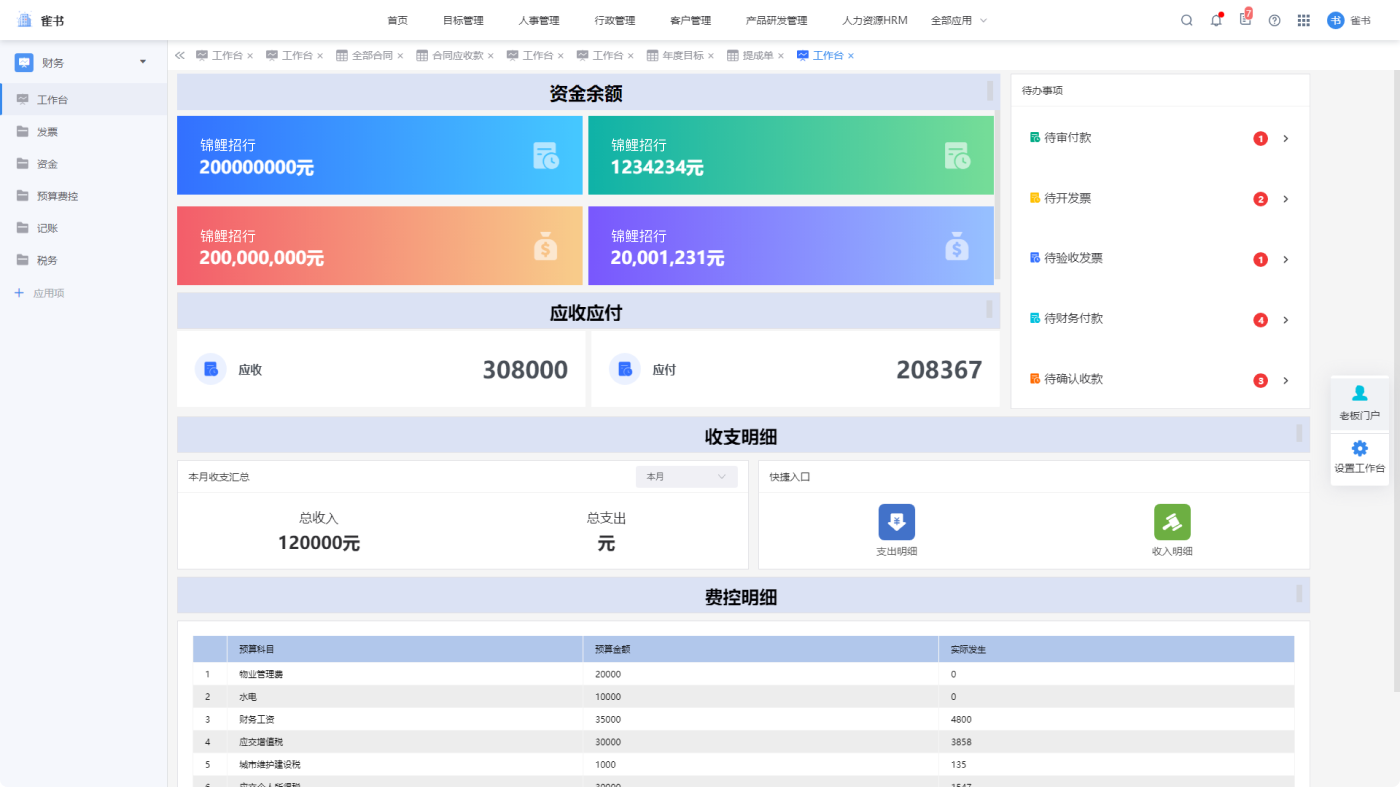Screen dimensions: 1400x787
Task: Click the money bag icon on 200,000,000元 card
Action: point(546,246)
